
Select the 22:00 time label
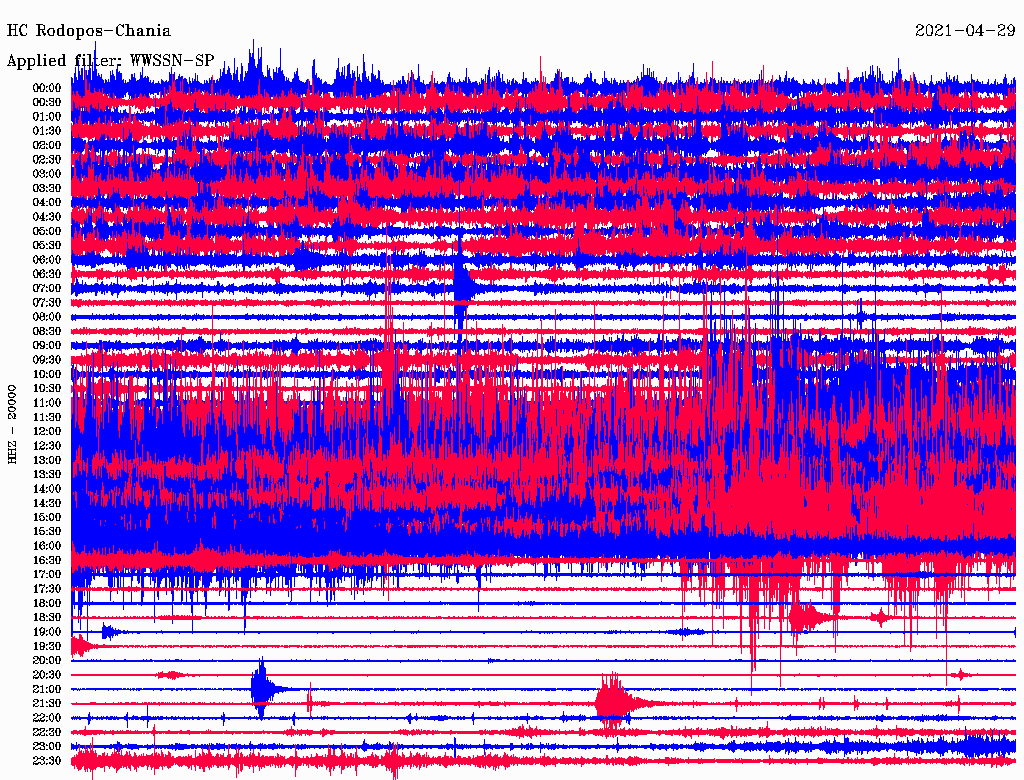click(47, 718)
